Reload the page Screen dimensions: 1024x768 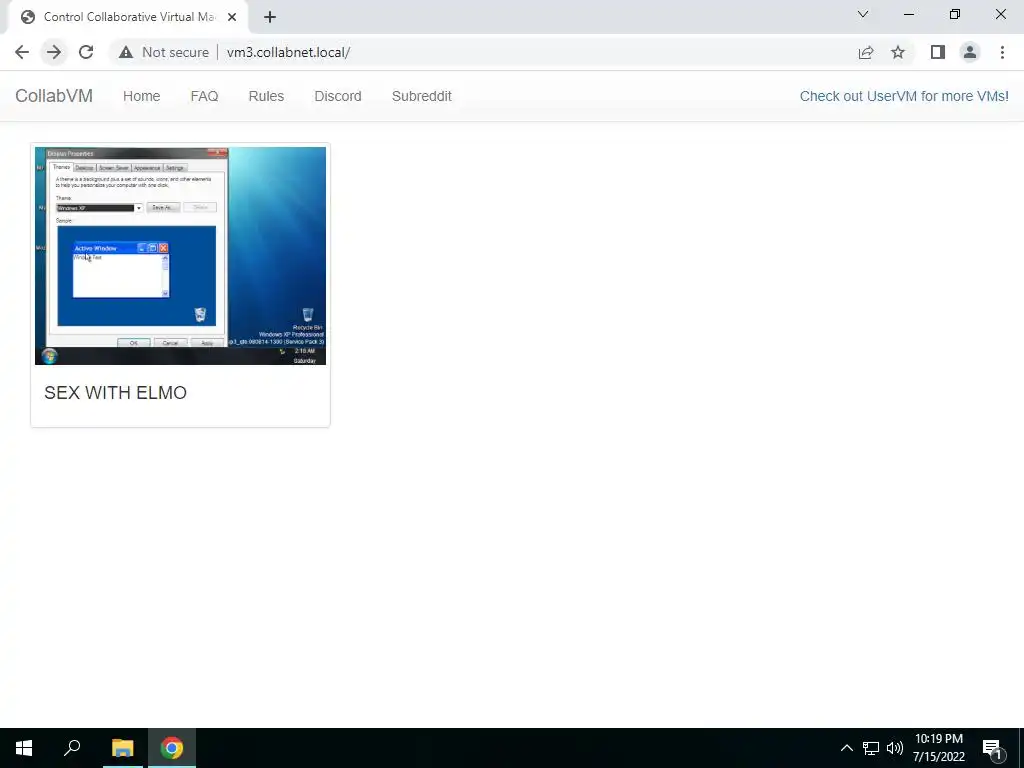(86, 52)
